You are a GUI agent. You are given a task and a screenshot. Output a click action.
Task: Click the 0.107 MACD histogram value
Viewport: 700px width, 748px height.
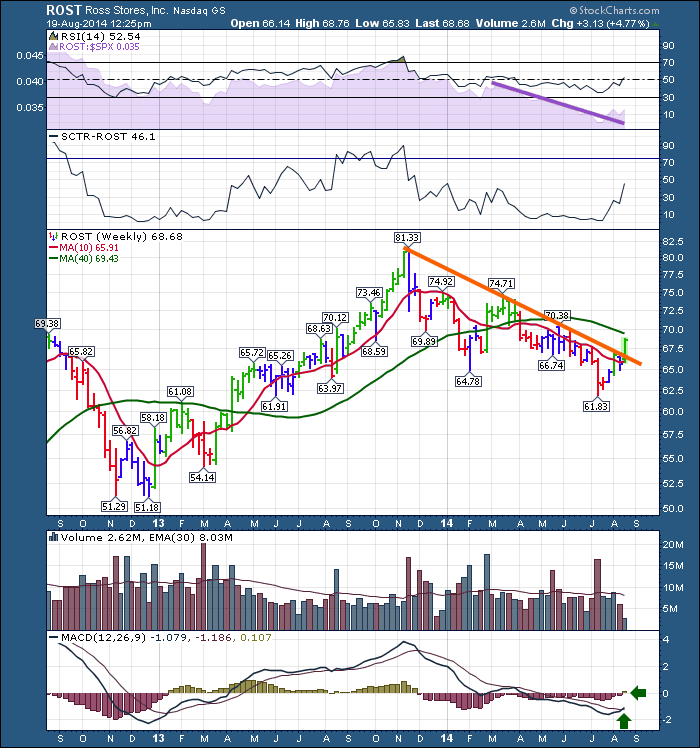pos(256,637)
